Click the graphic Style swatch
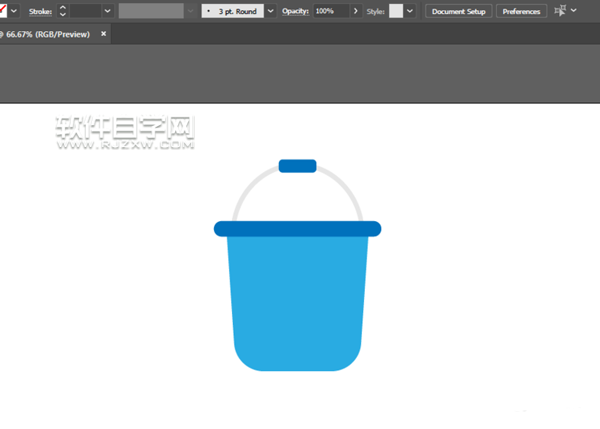This screenshot has width=600, height=429. pos(396,11)
